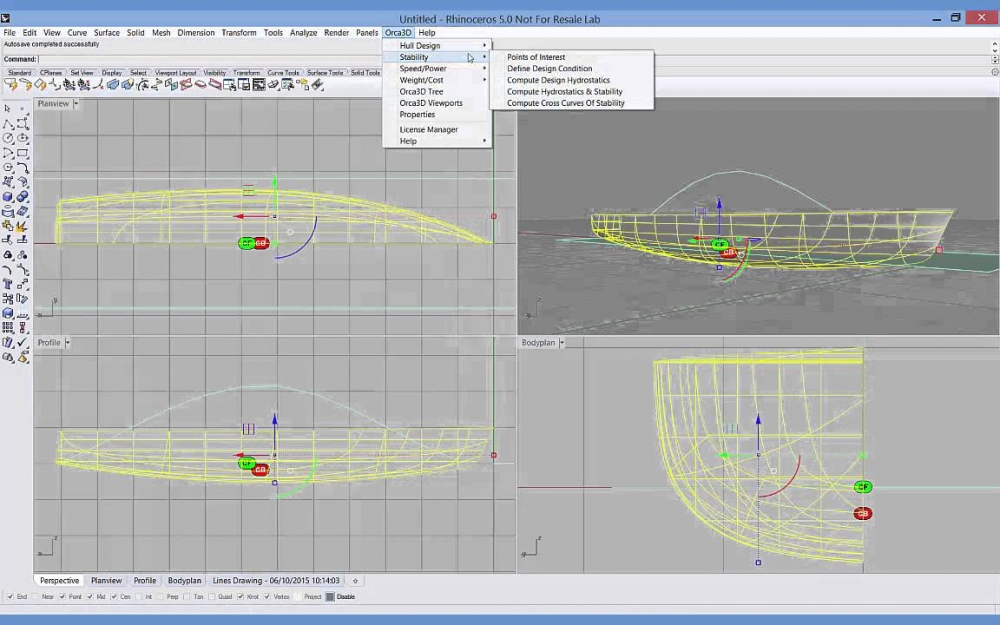
Task: Click the green CF marker in Bodyplan
Action: coord(862,487)
